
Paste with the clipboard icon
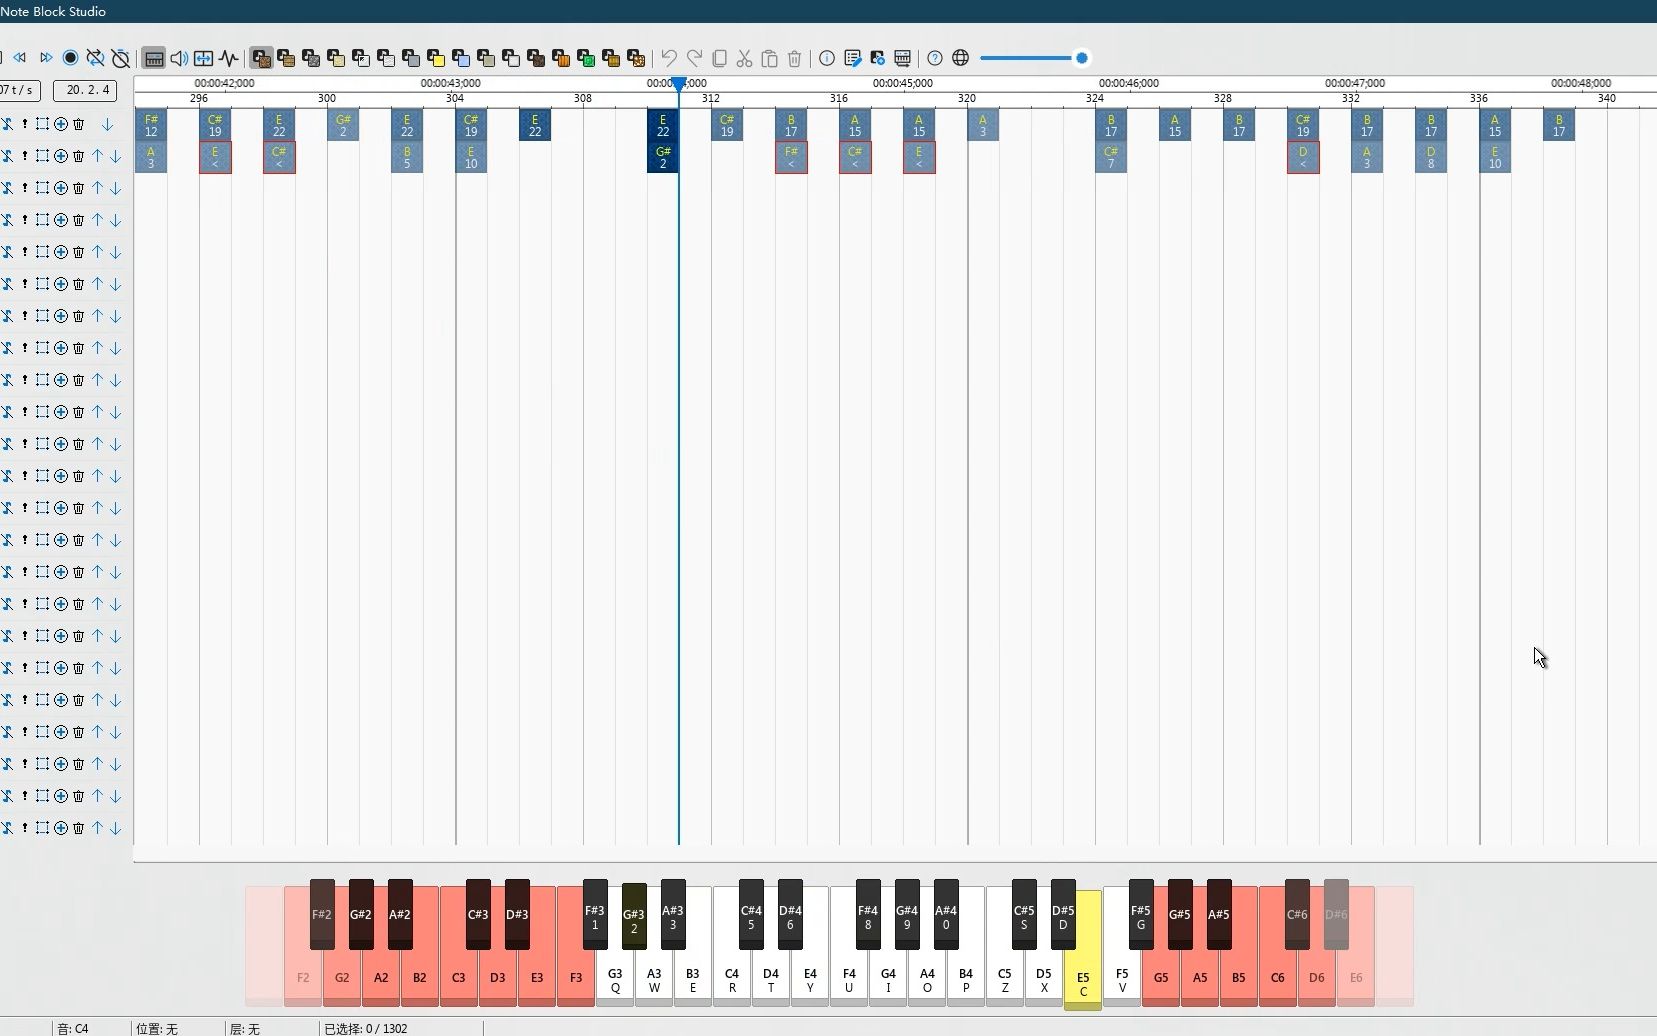(769, 58)
